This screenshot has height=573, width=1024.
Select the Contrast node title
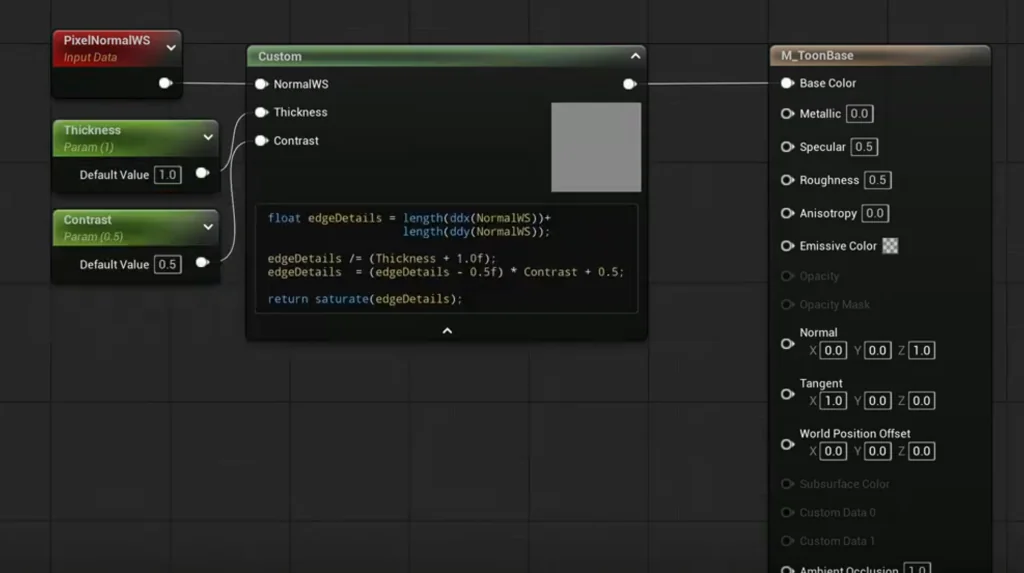88,220
